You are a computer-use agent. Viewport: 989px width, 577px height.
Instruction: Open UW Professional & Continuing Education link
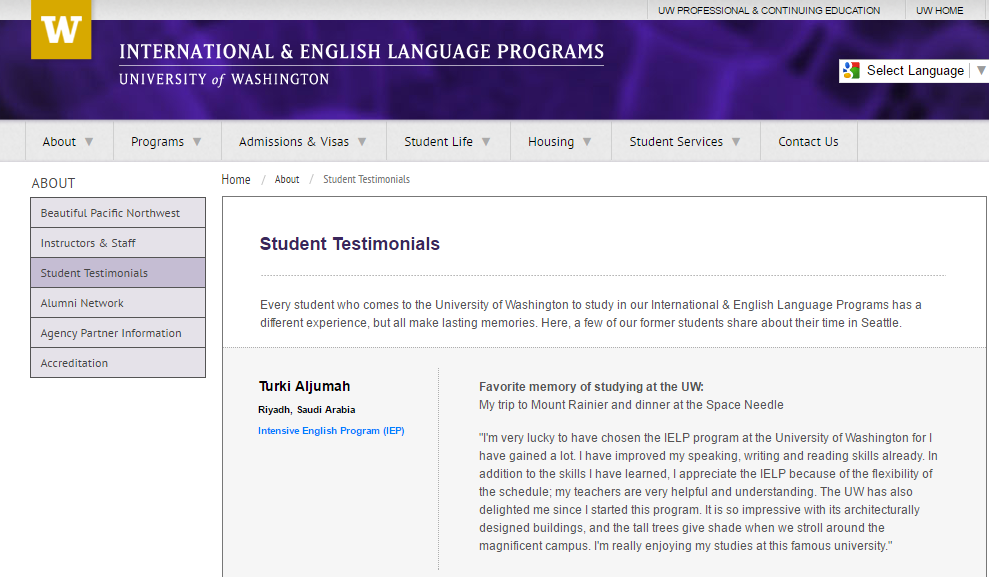[769, 11]
